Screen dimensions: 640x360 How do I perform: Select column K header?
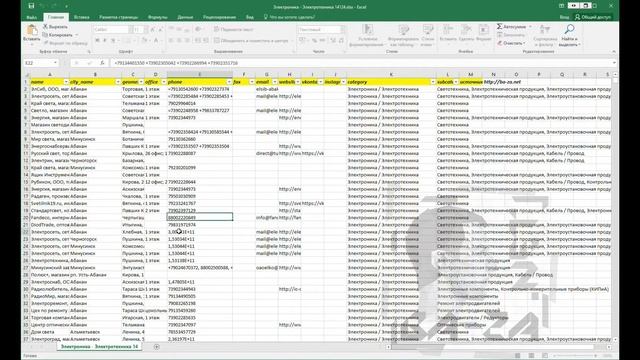[x=391, y=74]
